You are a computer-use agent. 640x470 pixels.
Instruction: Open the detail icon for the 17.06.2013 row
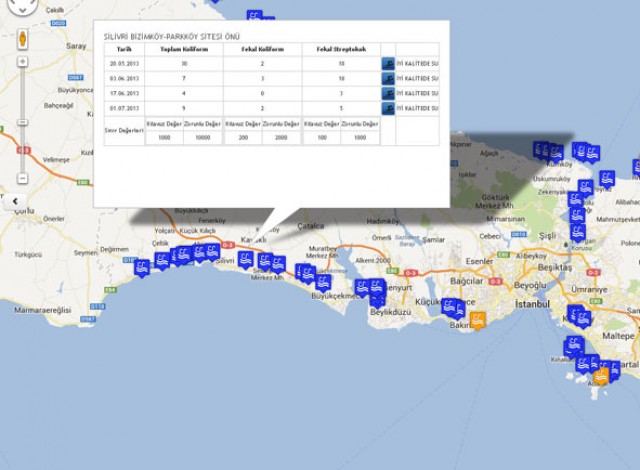click(387, 93)
